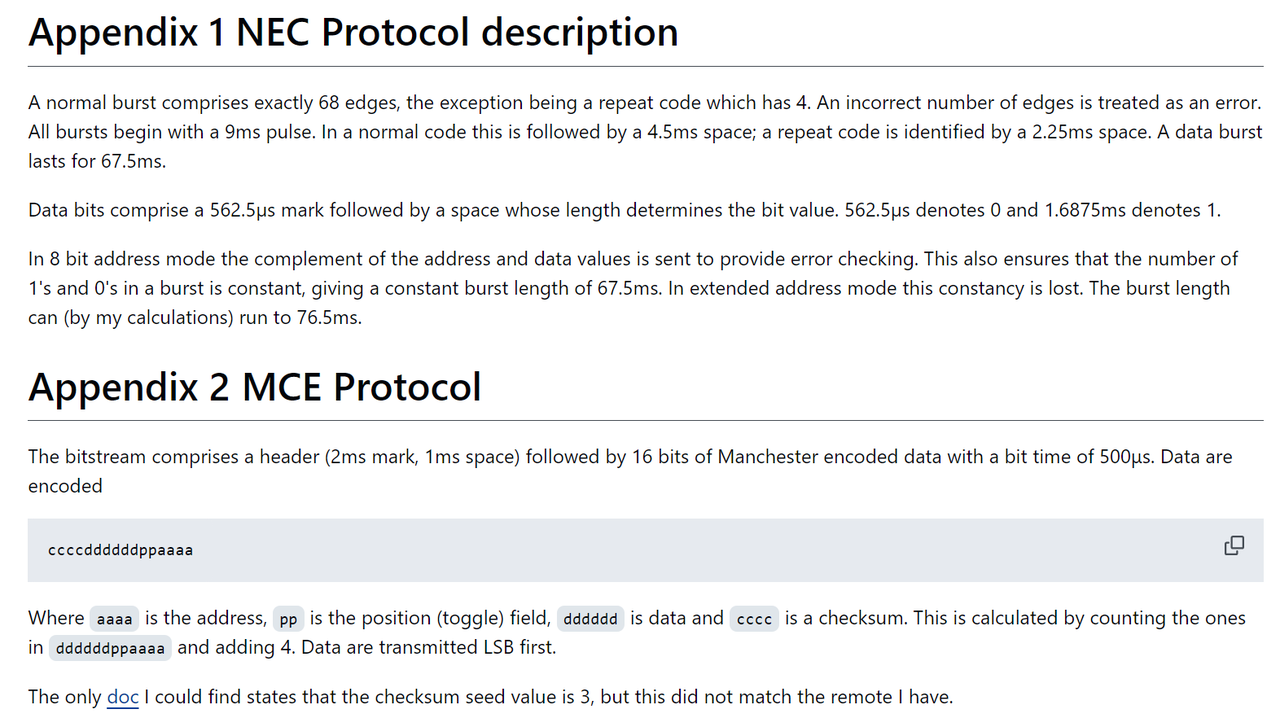Click the gray code block background area

pyautogui.click(x=645, y=550)
